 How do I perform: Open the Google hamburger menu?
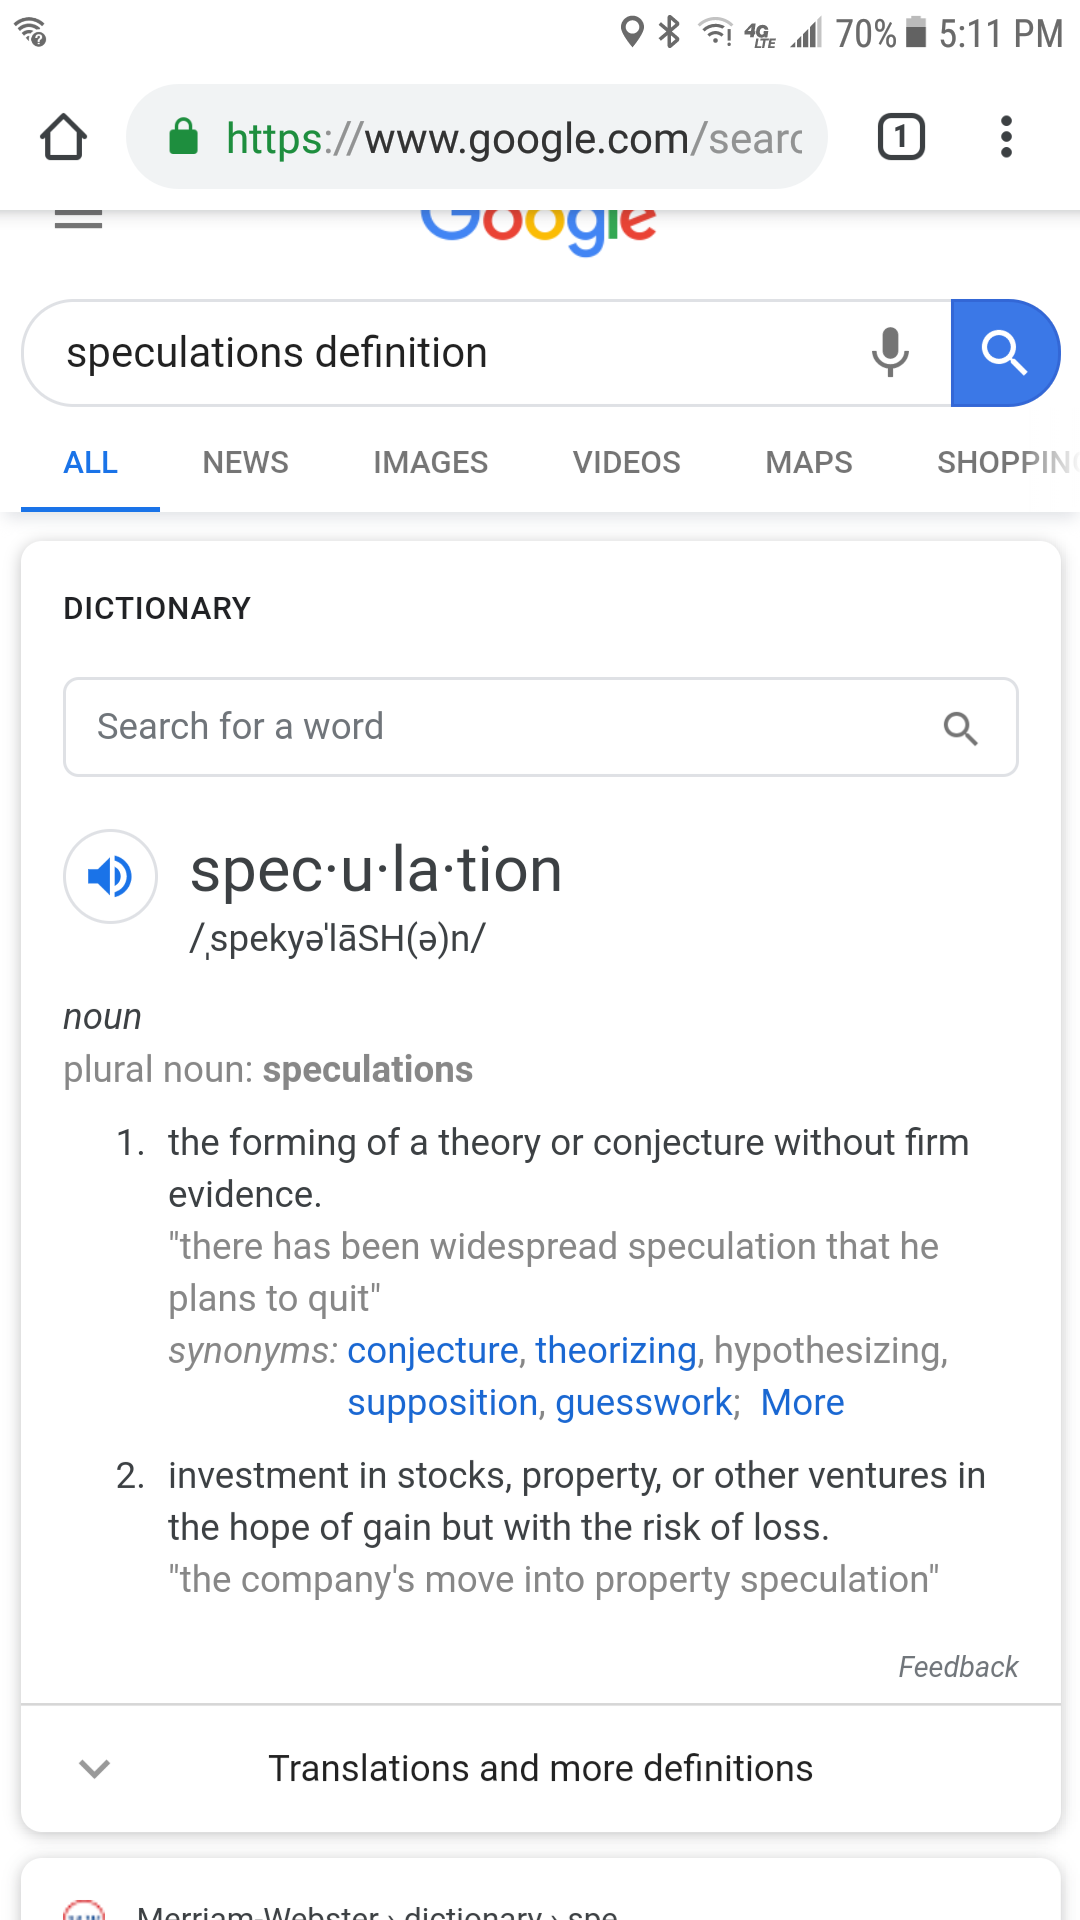pyautogui.click(x=78, y=219)
